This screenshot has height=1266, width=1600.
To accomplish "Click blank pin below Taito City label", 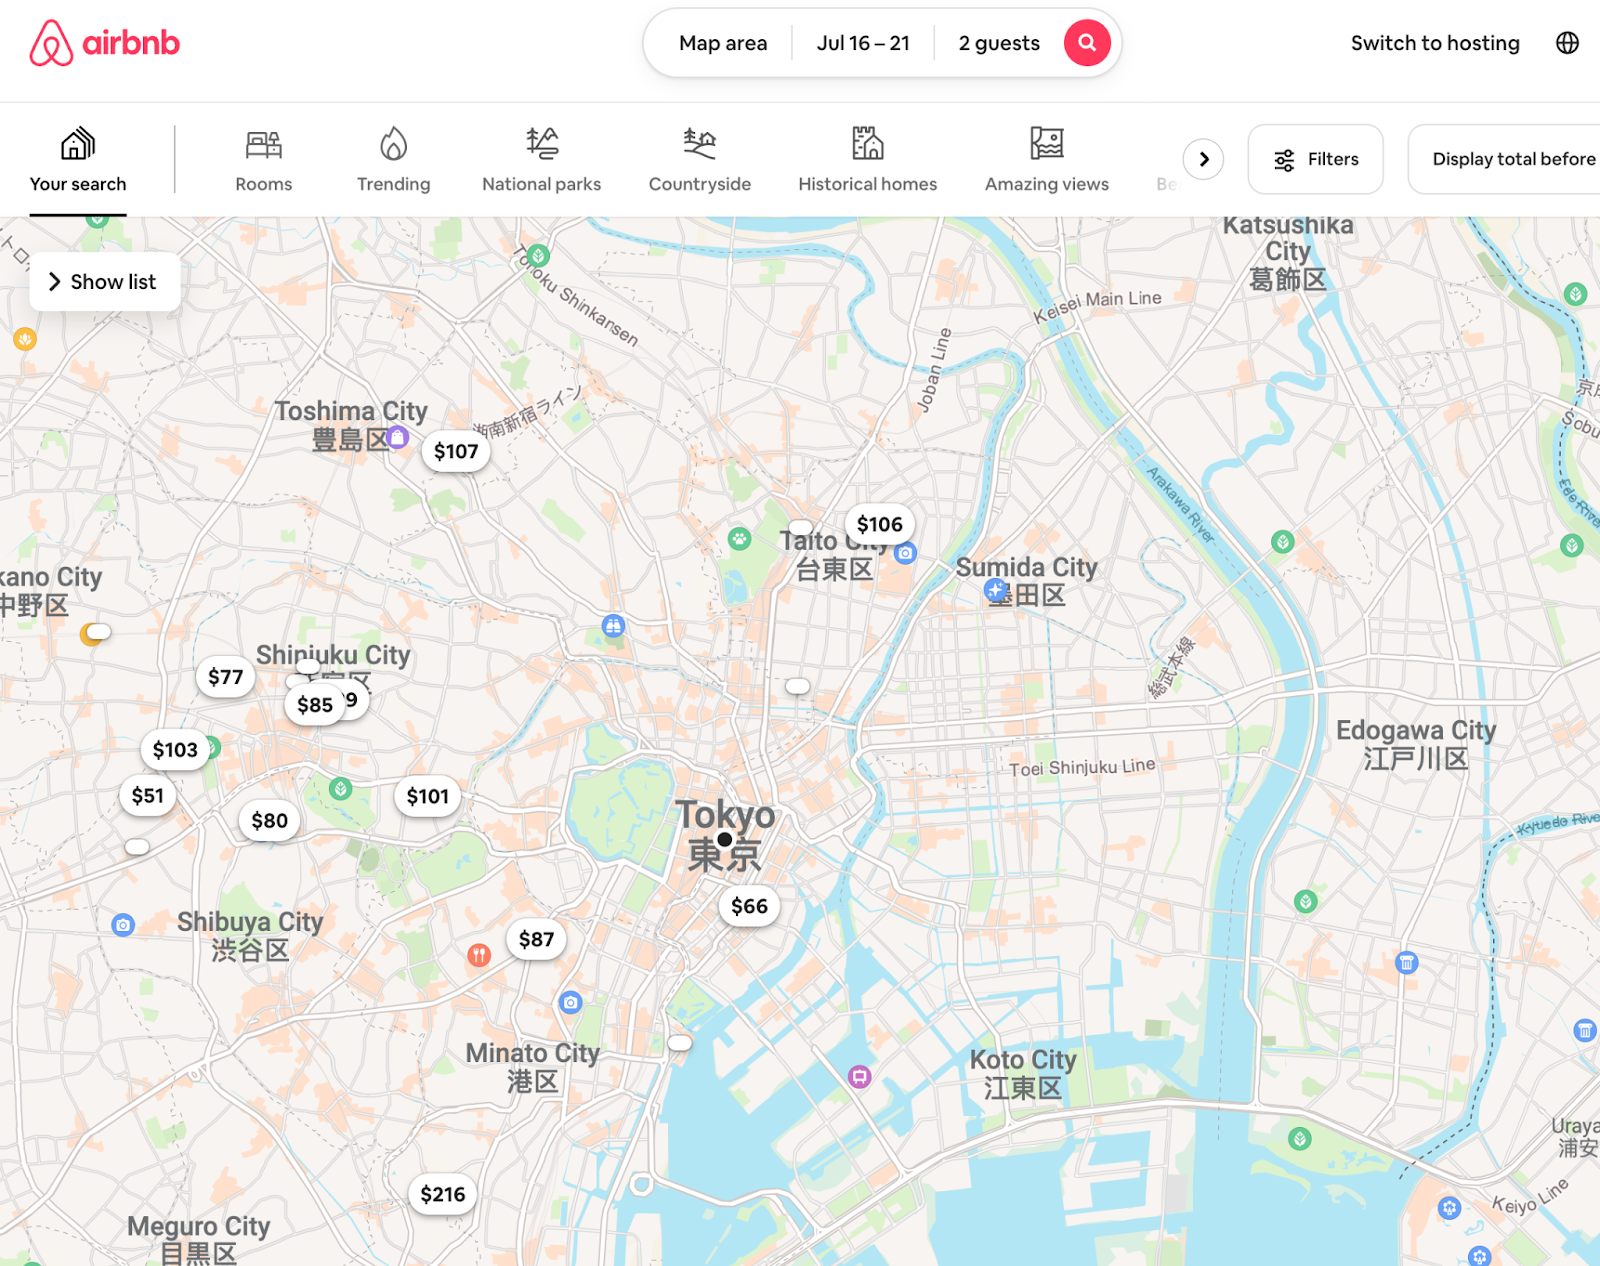I will point(798,686).
